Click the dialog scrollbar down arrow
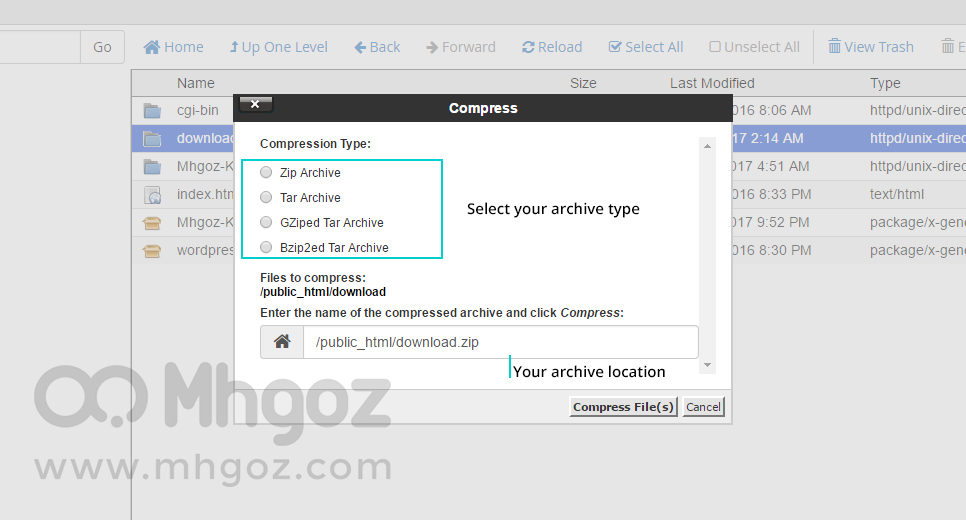 (707, 365)
